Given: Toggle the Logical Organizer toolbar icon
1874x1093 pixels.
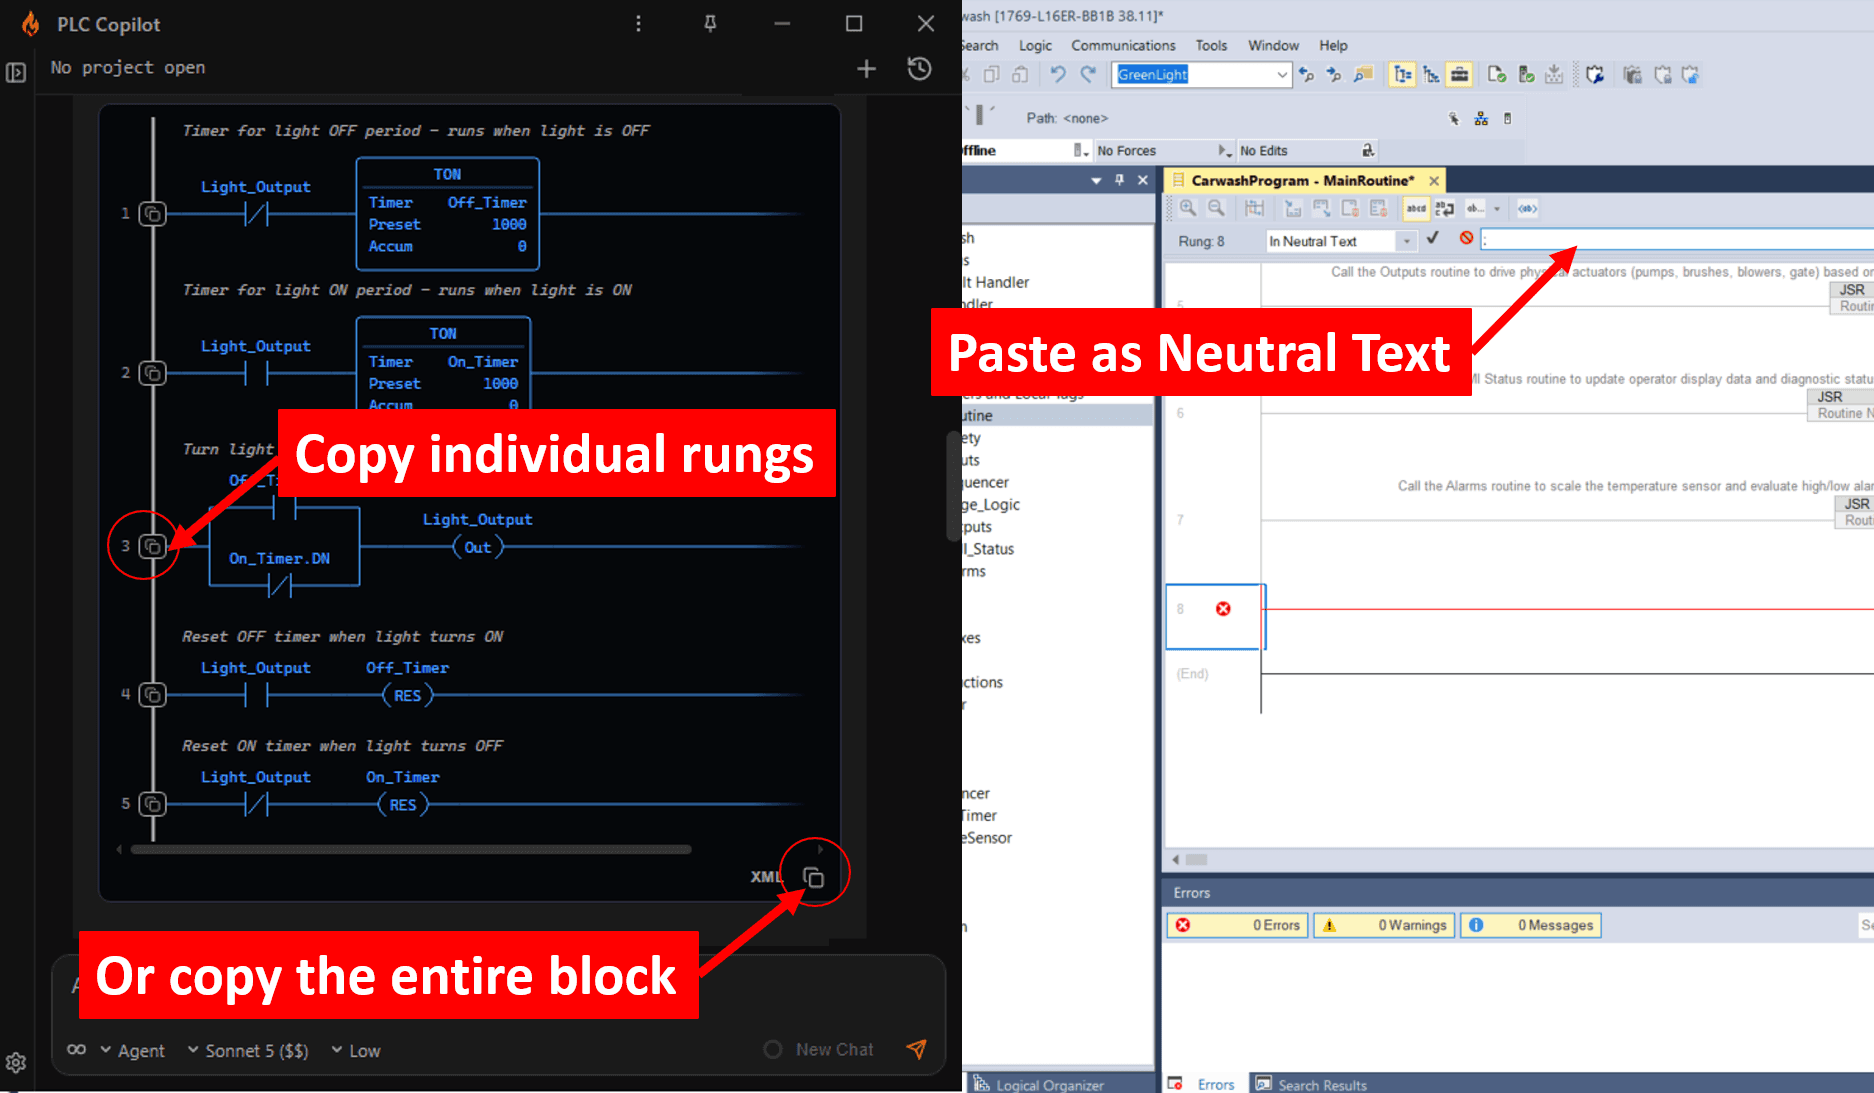Looking at the screenshot, I should (x=1431, y=74).
